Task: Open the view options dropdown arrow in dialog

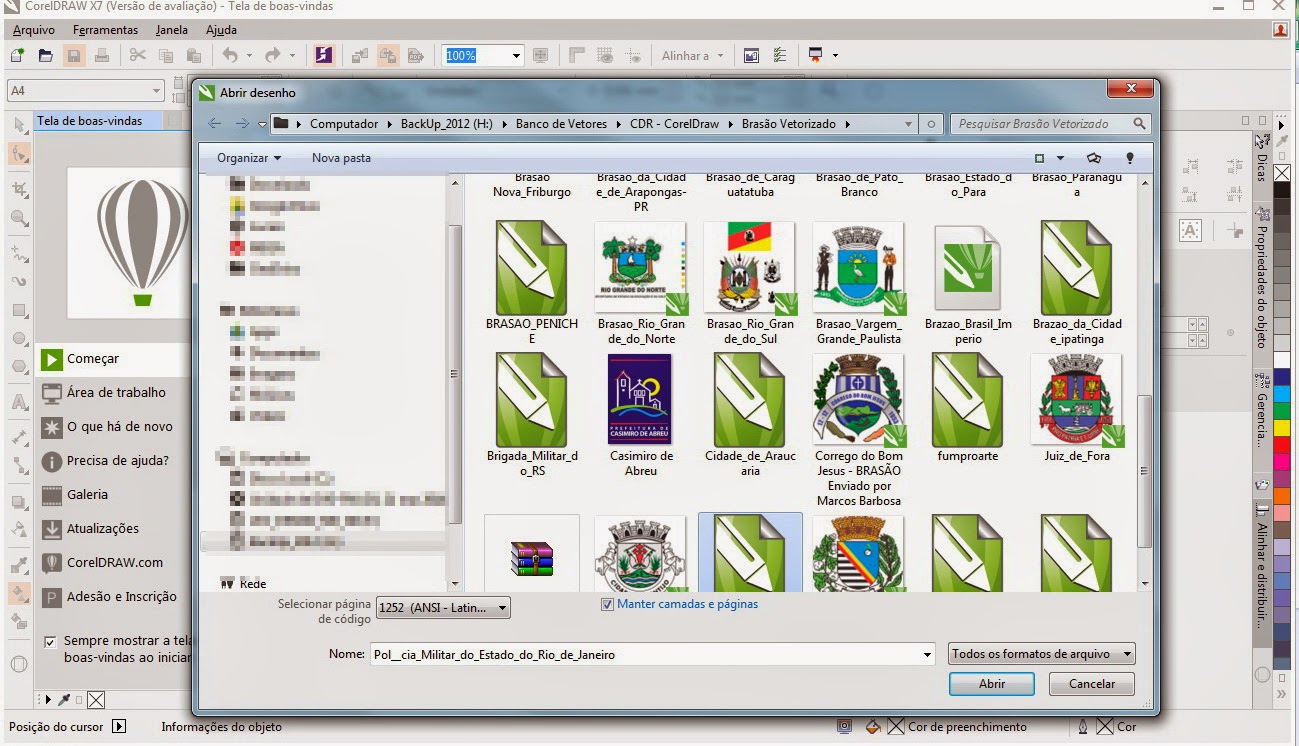Action: pyautogui.click(x=1061, y=158)
